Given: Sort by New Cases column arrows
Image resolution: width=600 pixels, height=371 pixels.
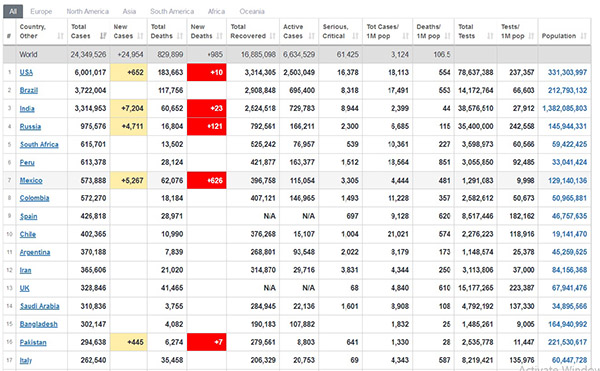Looking at the screenshot, I should pos(140,36).
